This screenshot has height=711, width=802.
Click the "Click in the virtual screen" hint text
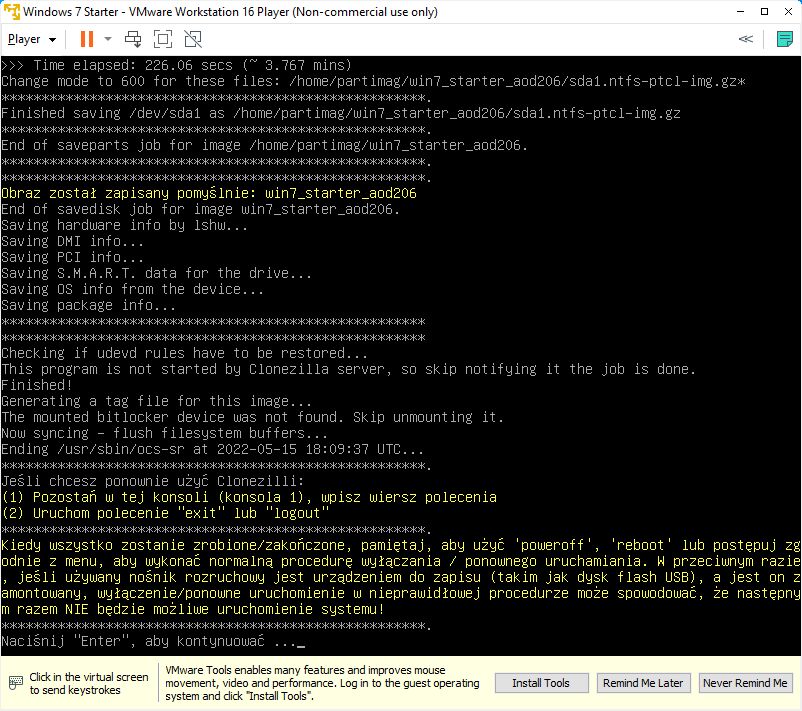click(x=88, y=683)
